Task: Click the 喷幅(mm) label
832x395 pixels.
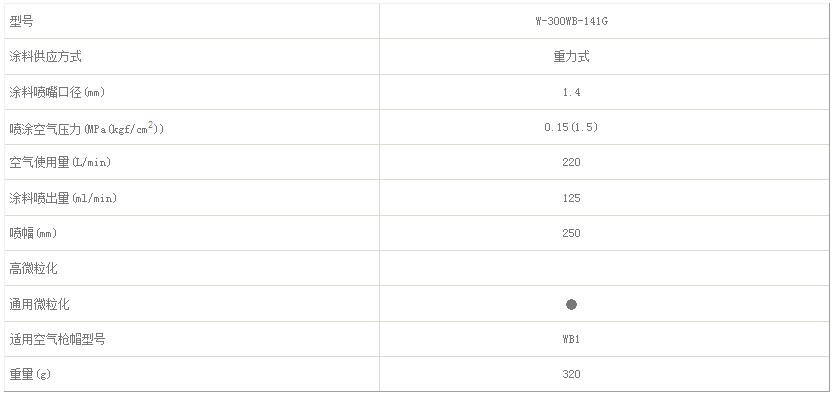Action: [x=33, y=233]
